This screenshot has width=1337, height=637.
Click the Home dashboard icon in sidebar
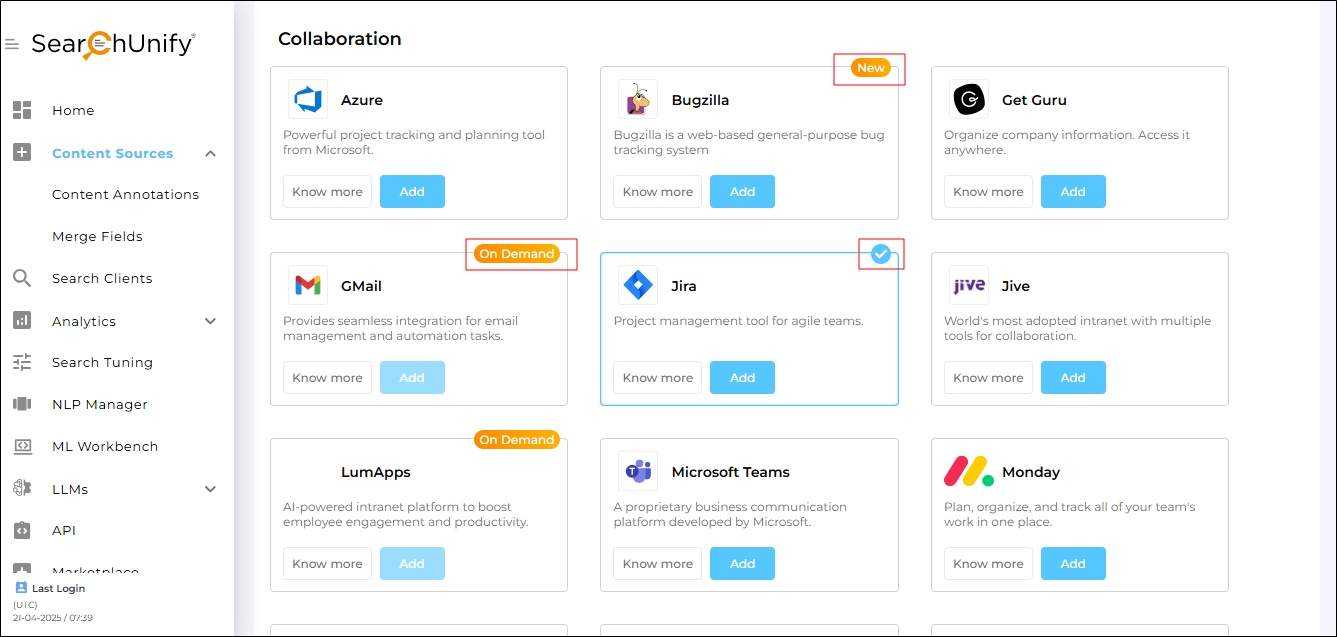tap(22, 110)
